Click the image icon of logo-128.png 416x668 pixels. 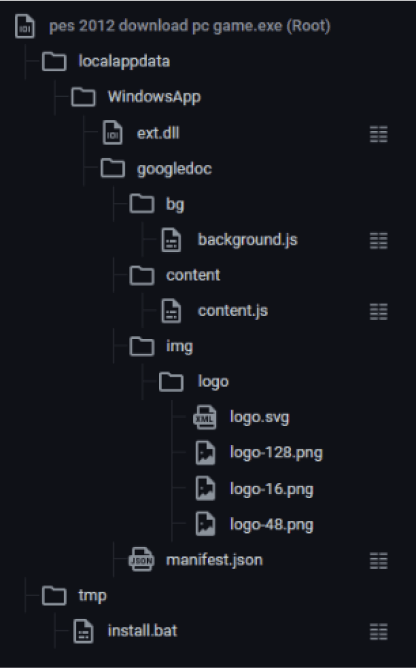[205, 453]
